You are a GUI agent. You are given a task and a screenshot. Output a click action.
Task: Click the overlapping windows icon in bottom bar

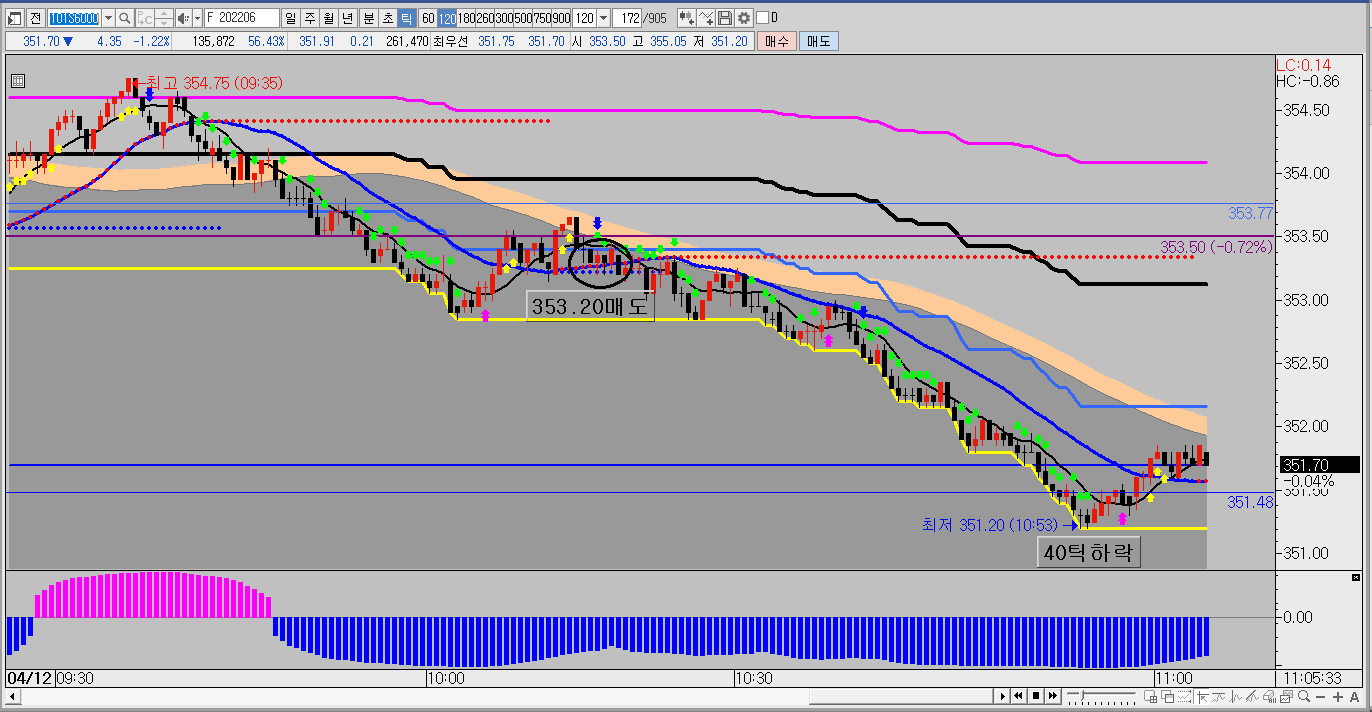(x=1168, y=696)
